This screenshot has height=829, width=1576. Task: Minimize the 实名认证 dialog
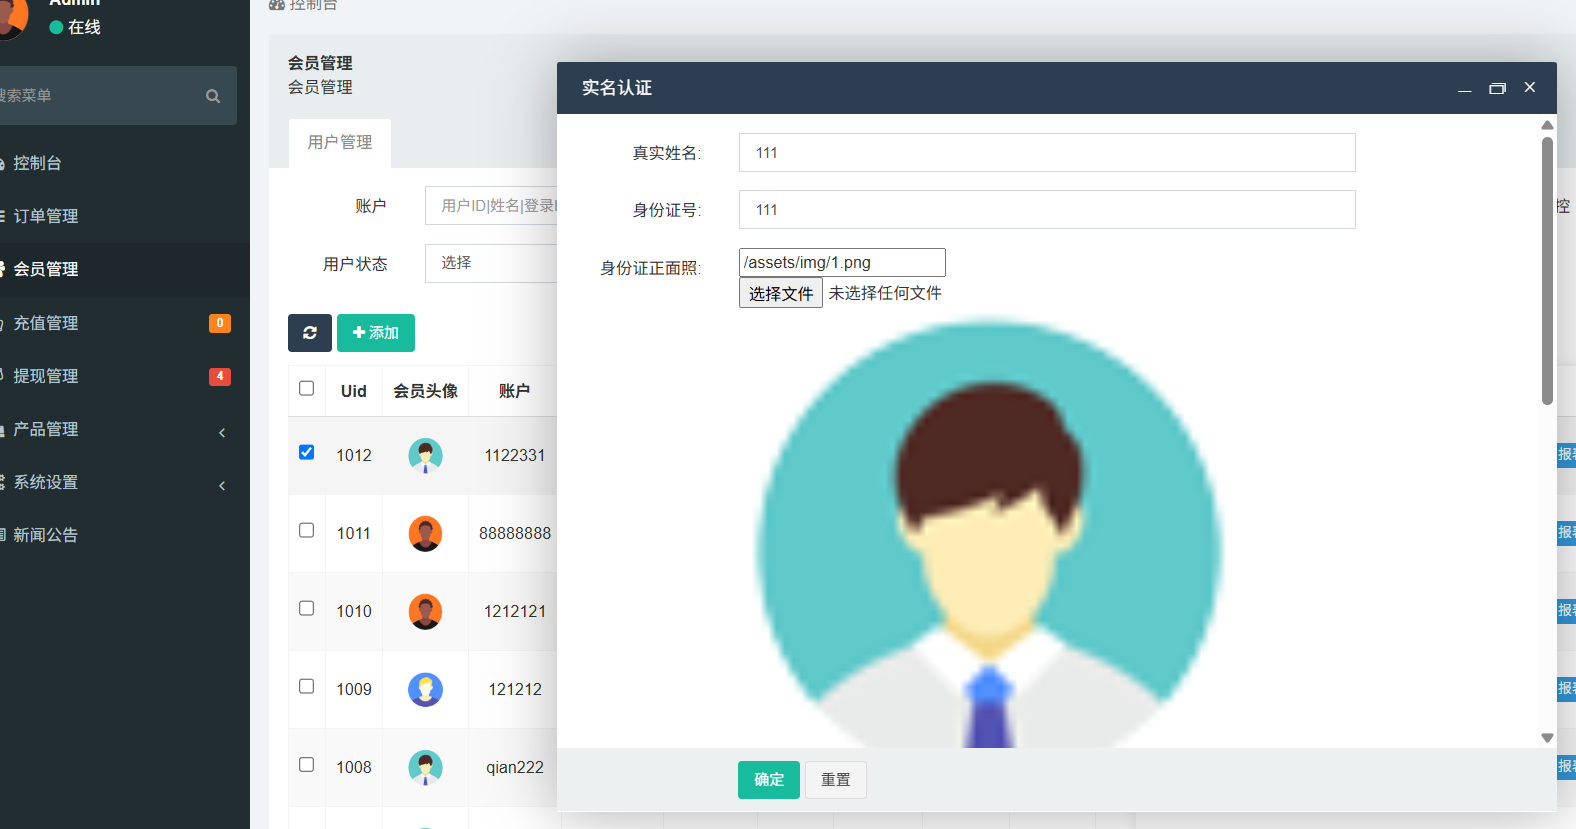point(1464,88)
